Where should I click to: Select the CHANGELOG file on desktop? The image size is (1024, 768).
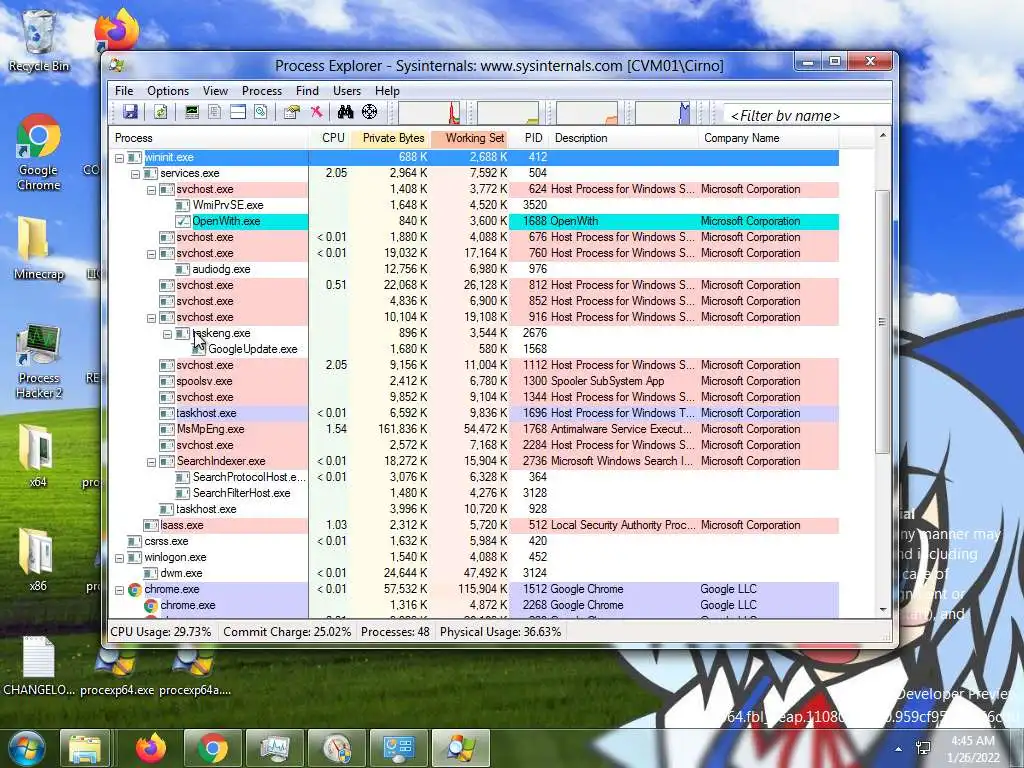[x=39, y=666]
